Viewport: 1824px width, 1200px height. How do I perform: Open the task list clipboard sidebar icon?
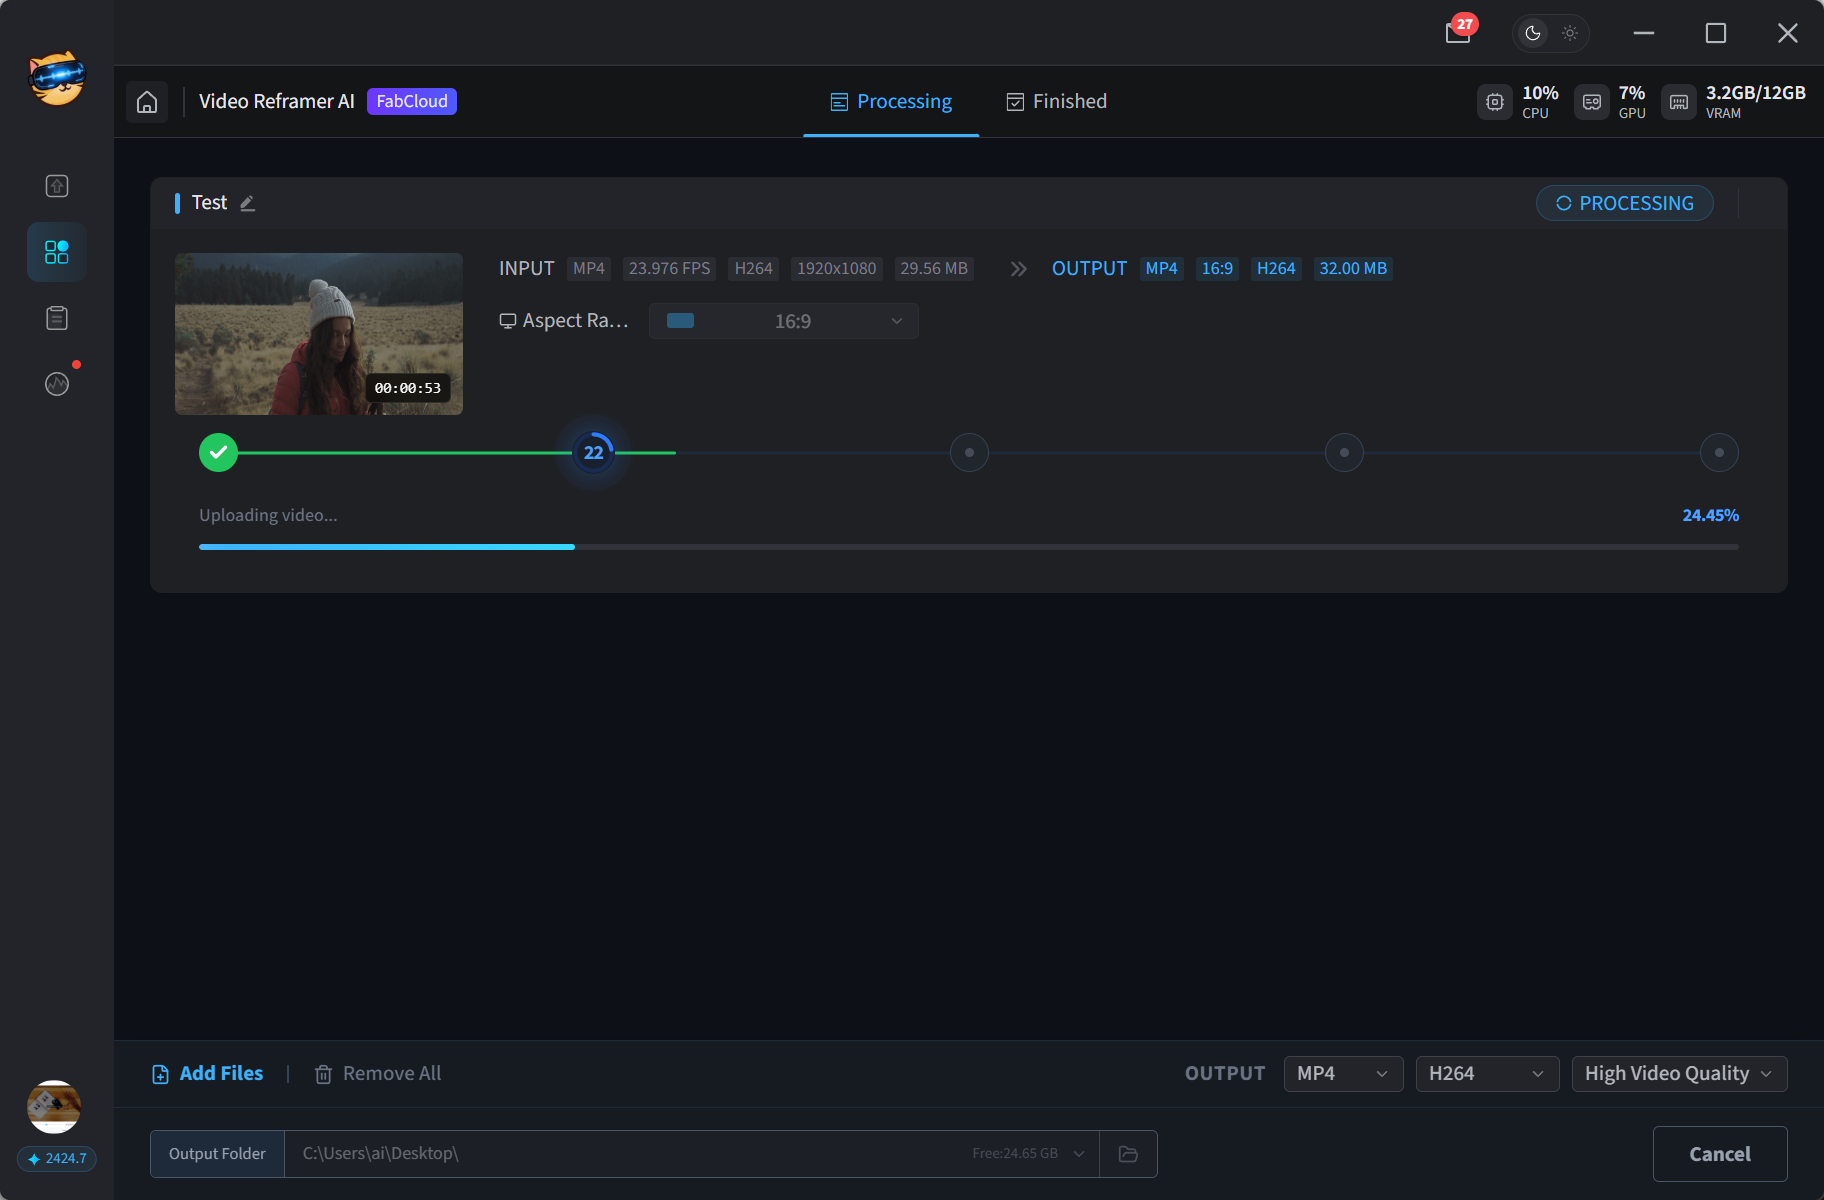pos(57,318)
